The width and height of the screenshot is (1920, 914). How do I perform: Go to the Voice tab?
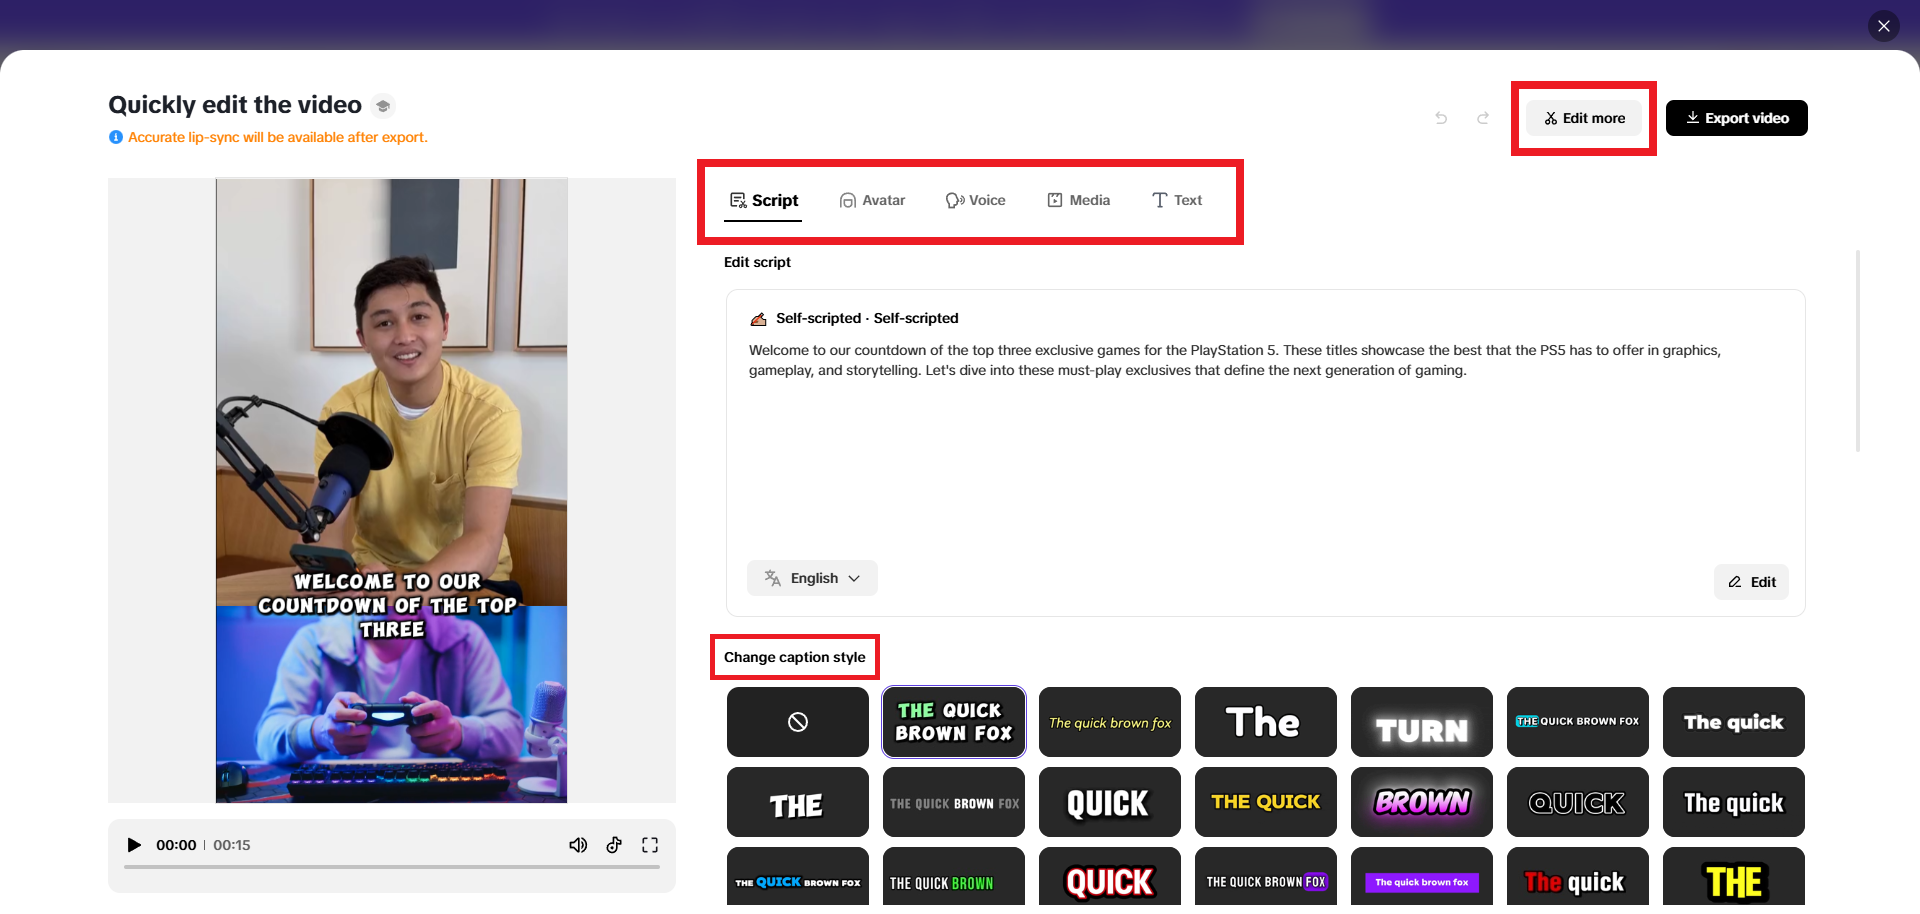975,200
